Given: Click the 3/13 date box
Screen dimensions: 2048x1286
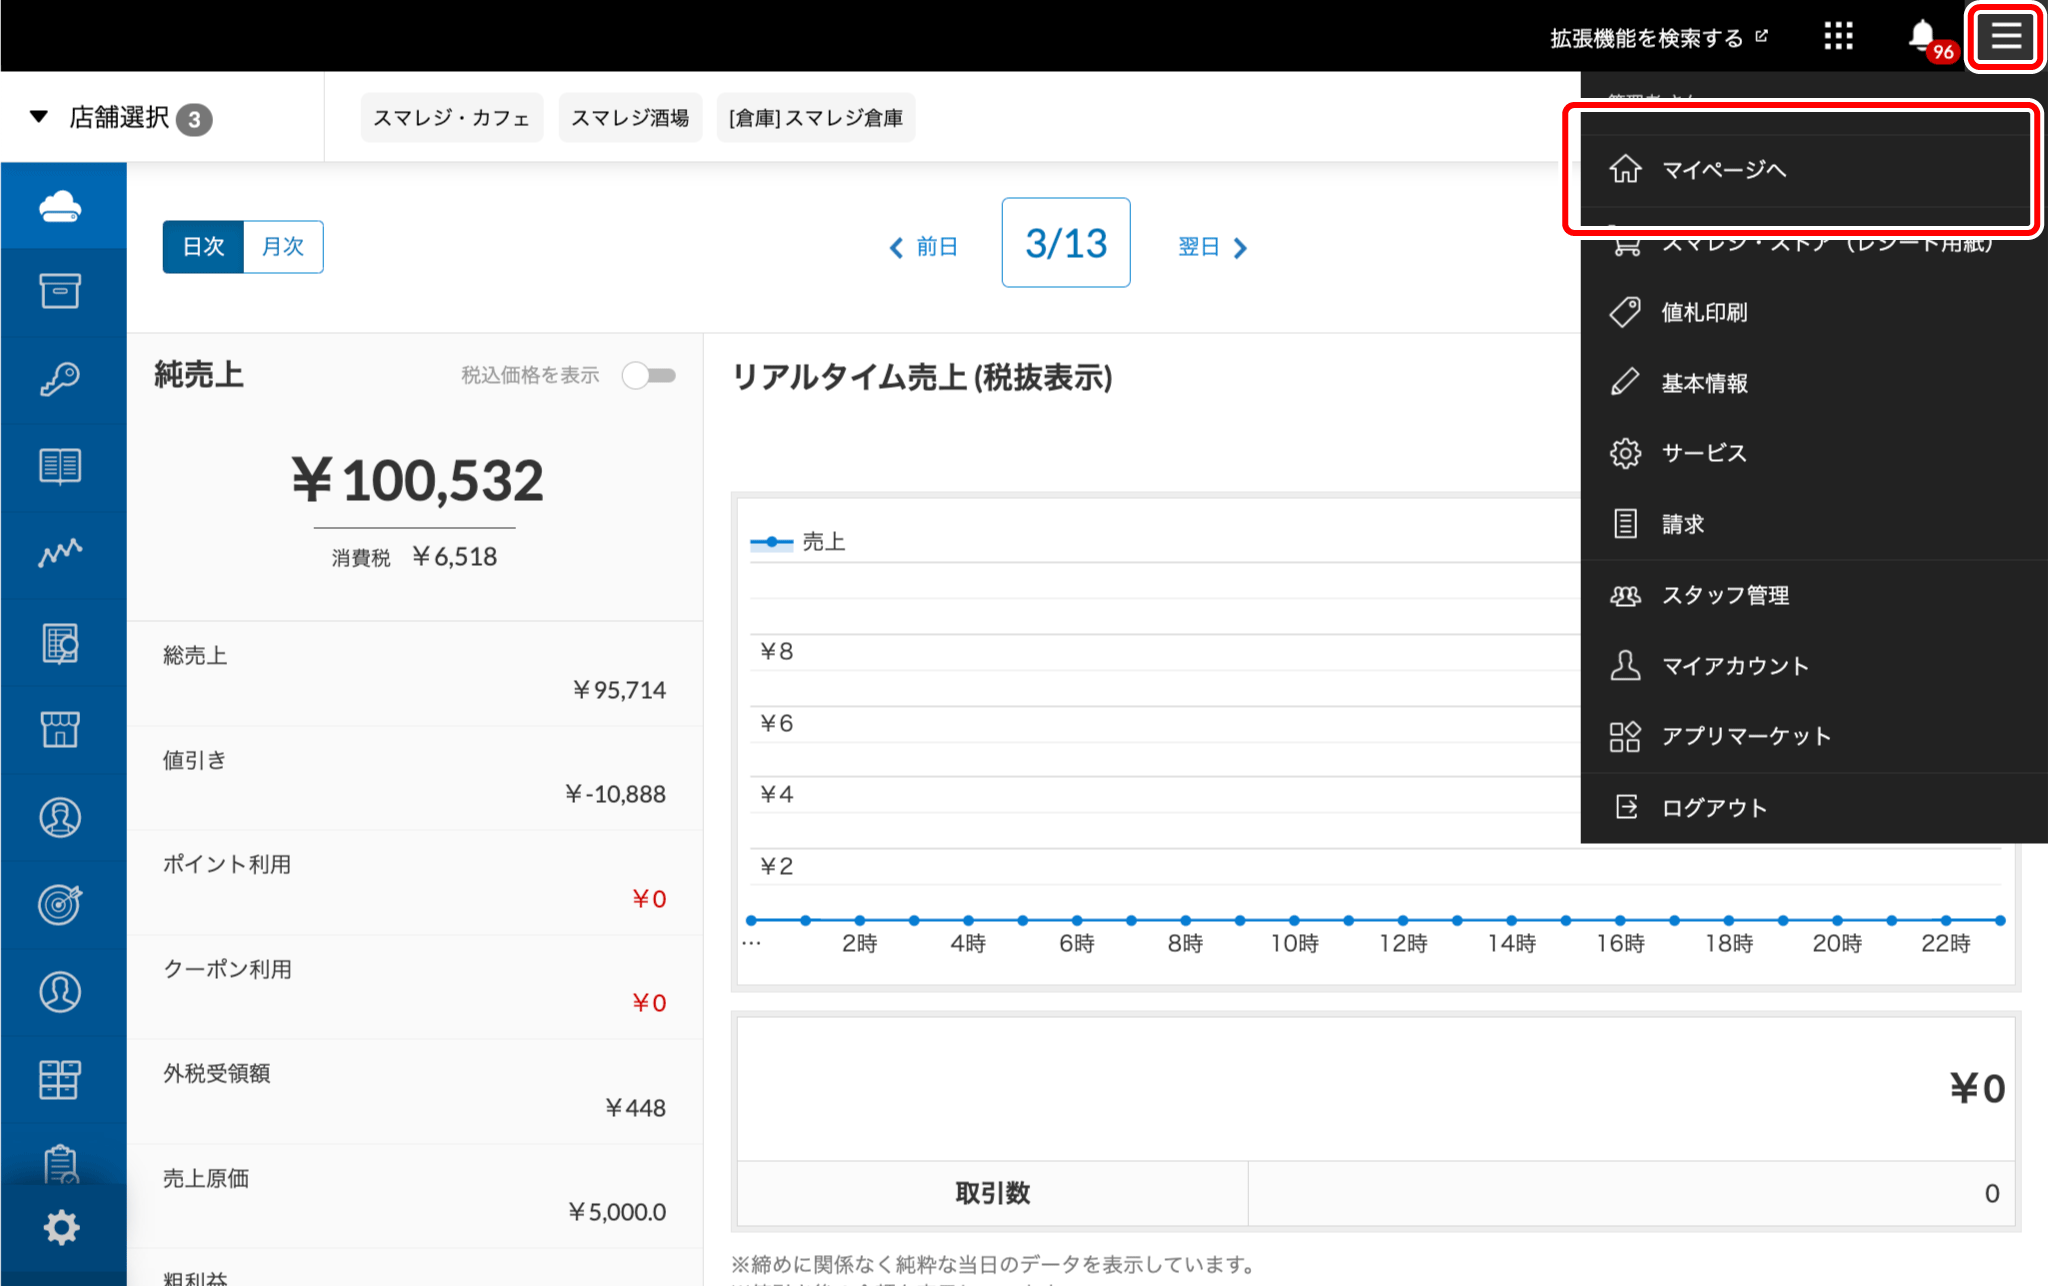Looking at the screenshot, I should point(1066,243).
